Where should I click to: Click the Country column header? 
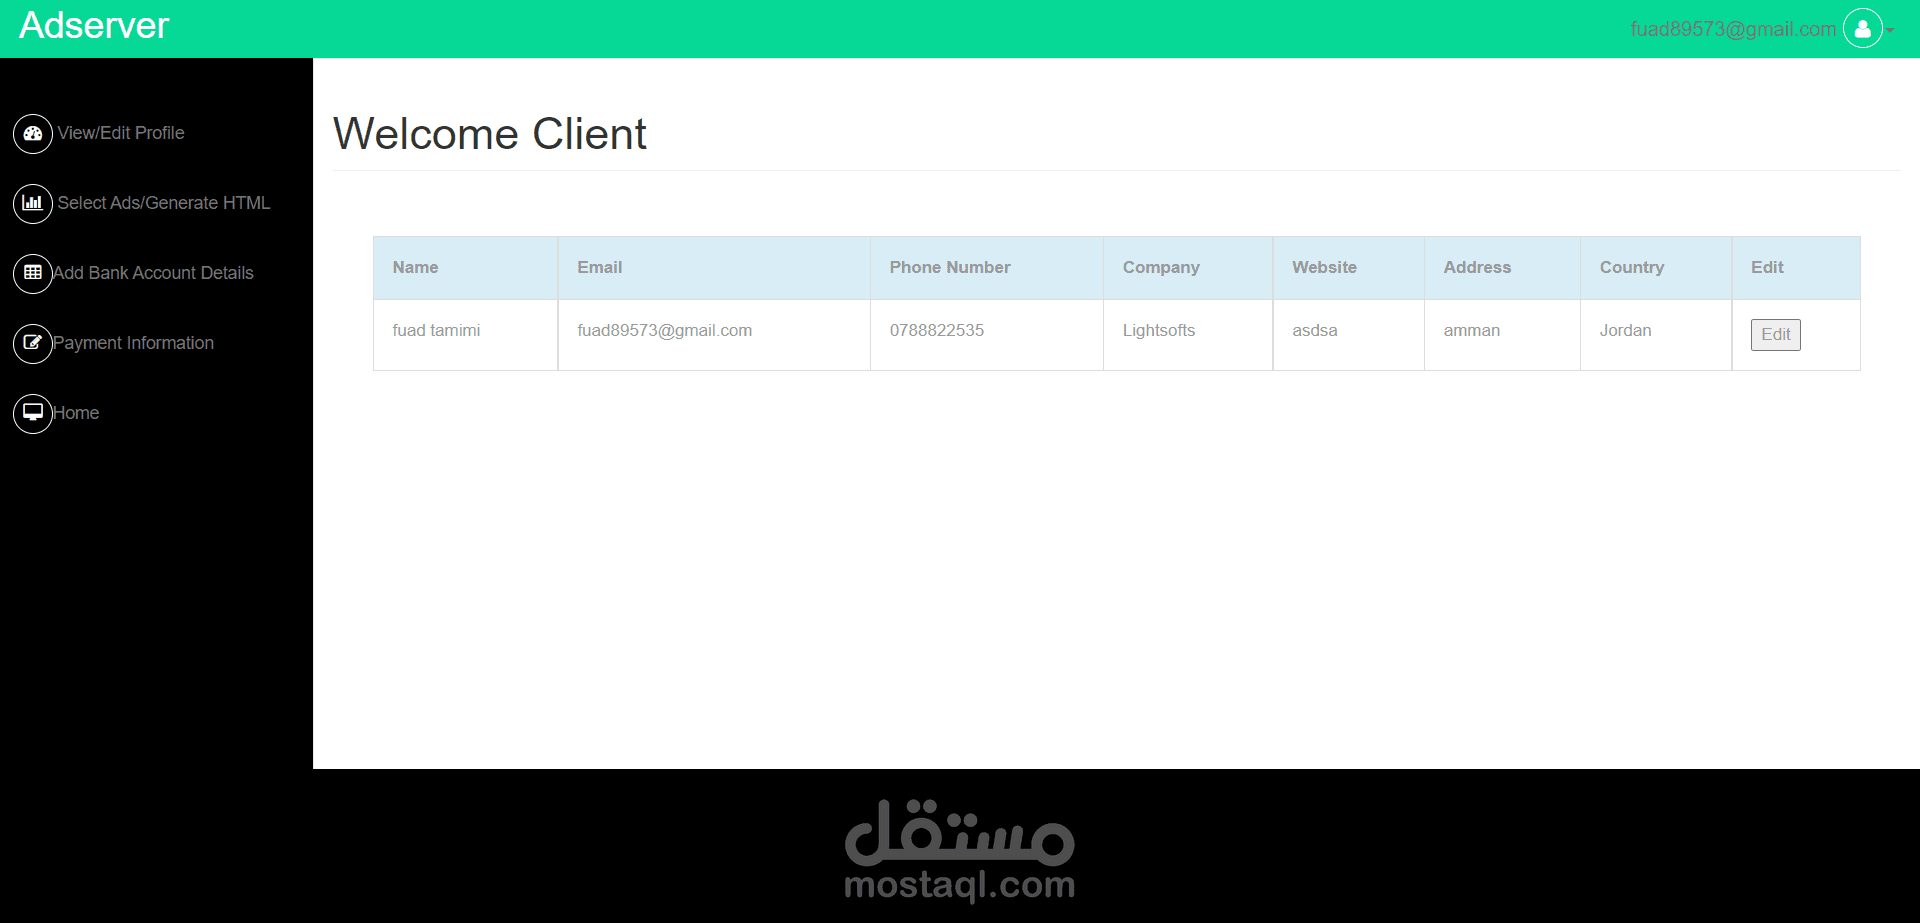(1656, 268)
